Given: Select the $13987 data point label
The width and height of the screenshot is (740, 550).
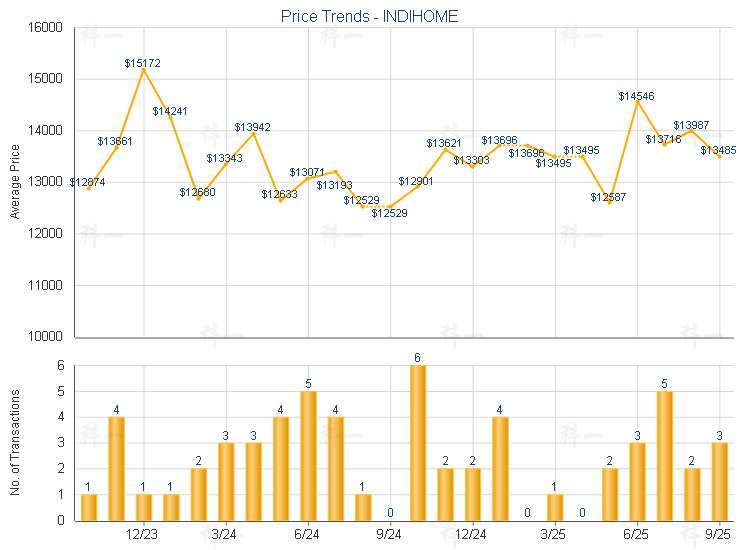Looking at the screenshot, I should (691, 125).
